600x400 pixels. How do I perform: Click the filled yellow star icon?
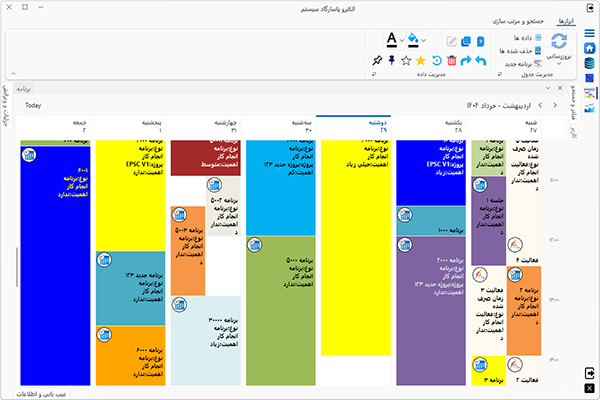421,60
